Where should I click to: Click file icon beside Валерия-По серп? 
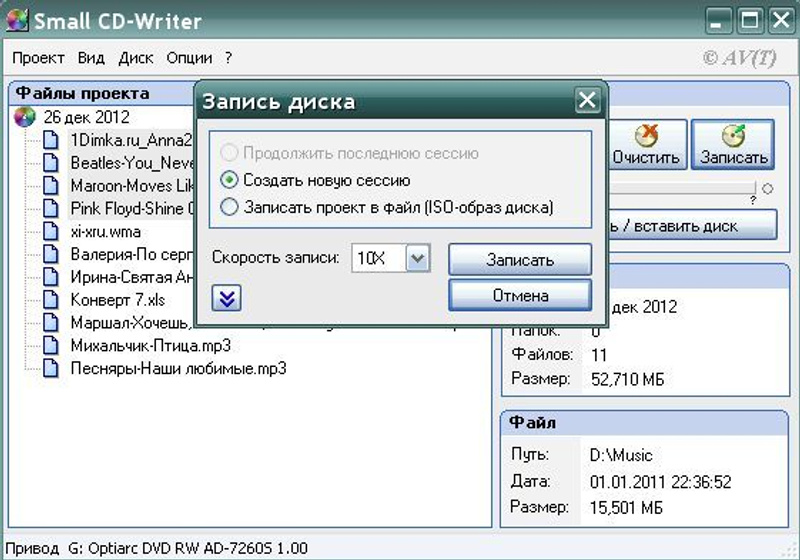pos(51,254)
